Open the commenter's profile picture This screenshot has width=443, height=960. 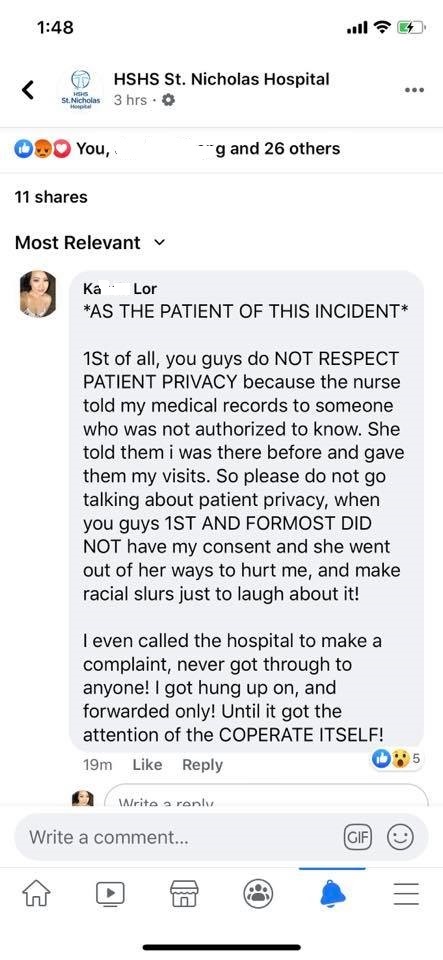tap(38, 294)
